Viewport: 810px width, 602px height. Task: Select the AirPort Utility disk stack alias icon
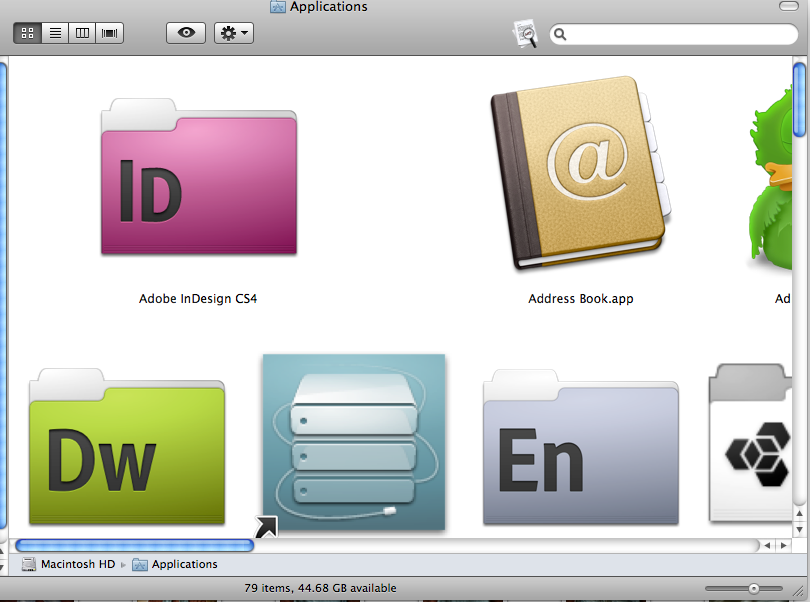pos(354,442)
